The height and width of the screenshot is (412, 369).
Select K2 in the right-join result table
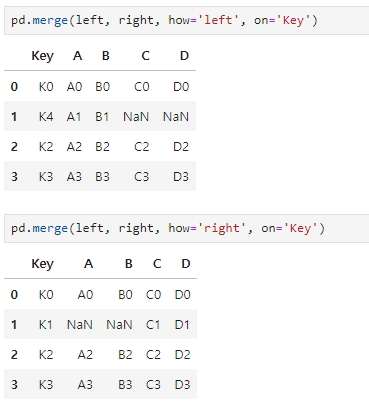click(46, 355)
